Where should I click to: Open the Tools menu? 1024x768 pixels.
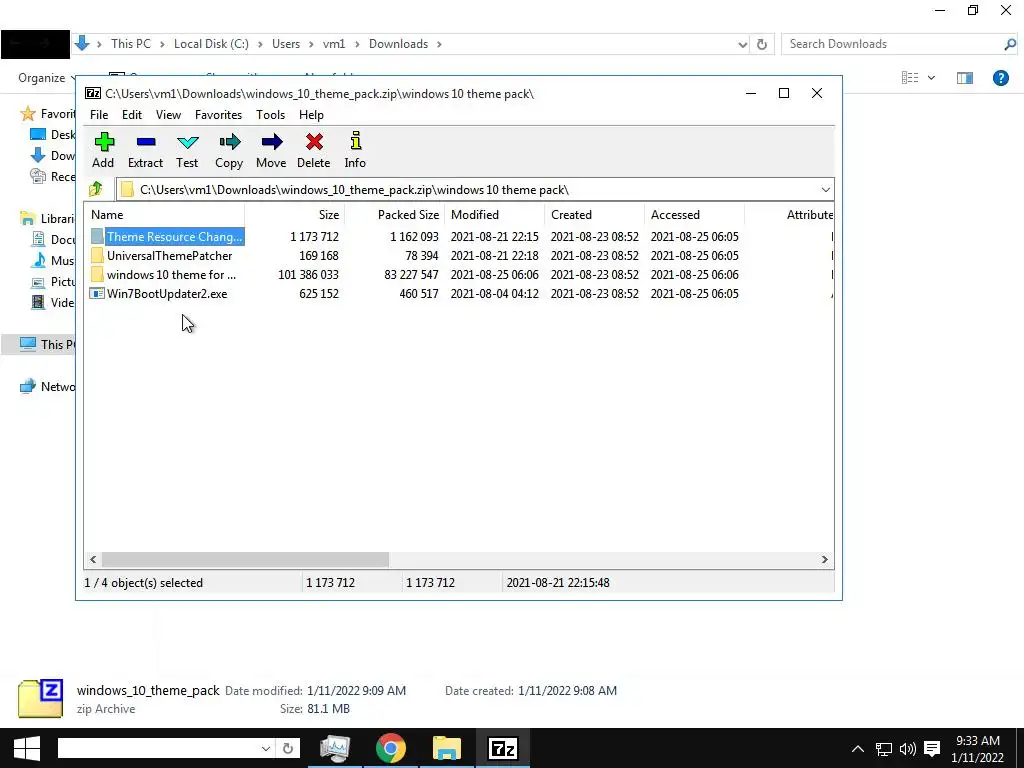point(270,115)
